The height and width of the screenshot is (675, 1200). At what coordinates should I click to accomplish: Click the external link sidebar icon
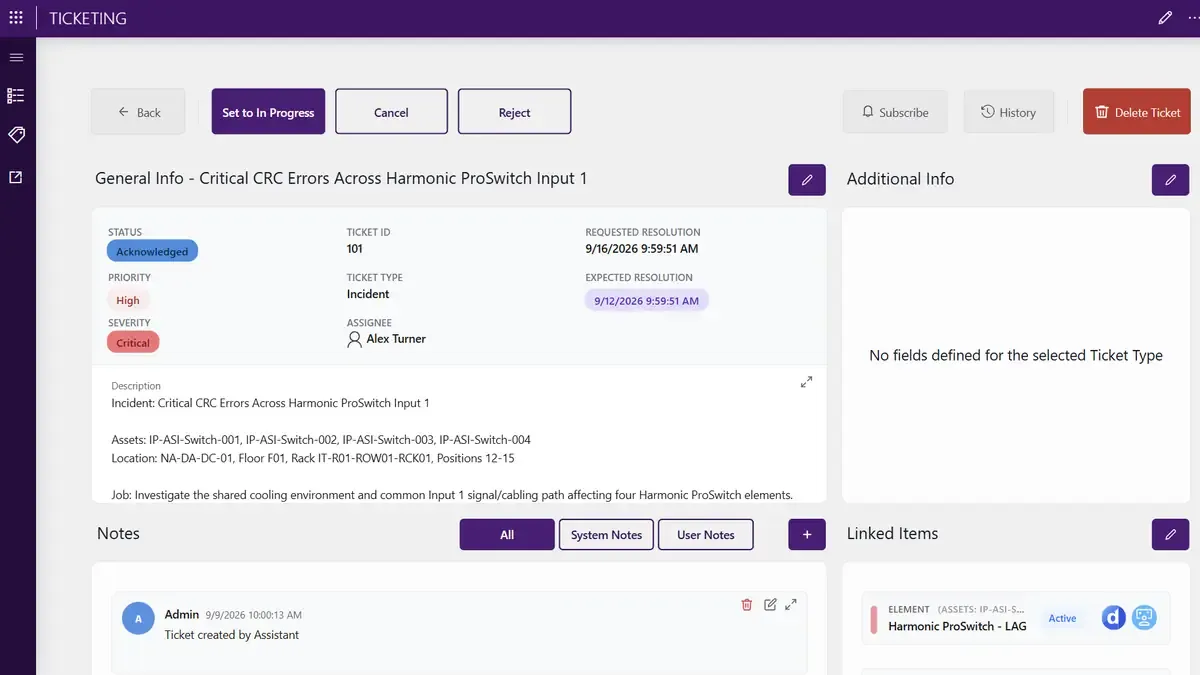tap(16, 177)
